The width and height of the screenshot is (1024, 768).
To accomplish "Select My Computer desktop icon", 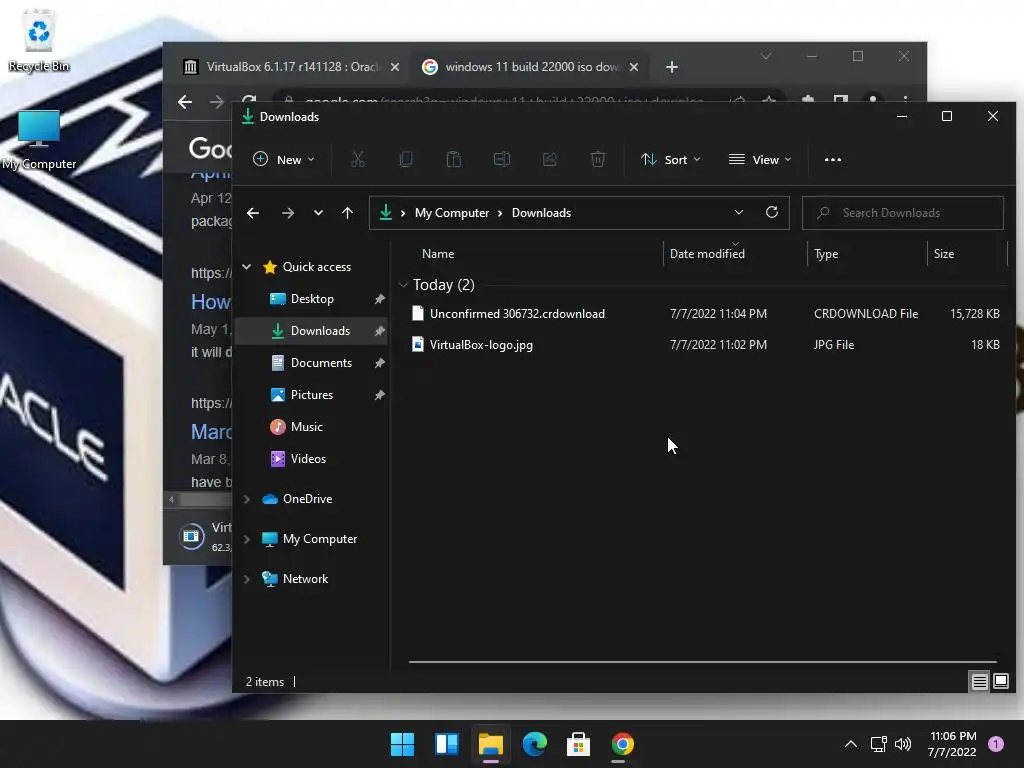I will (x=39, y=140).
